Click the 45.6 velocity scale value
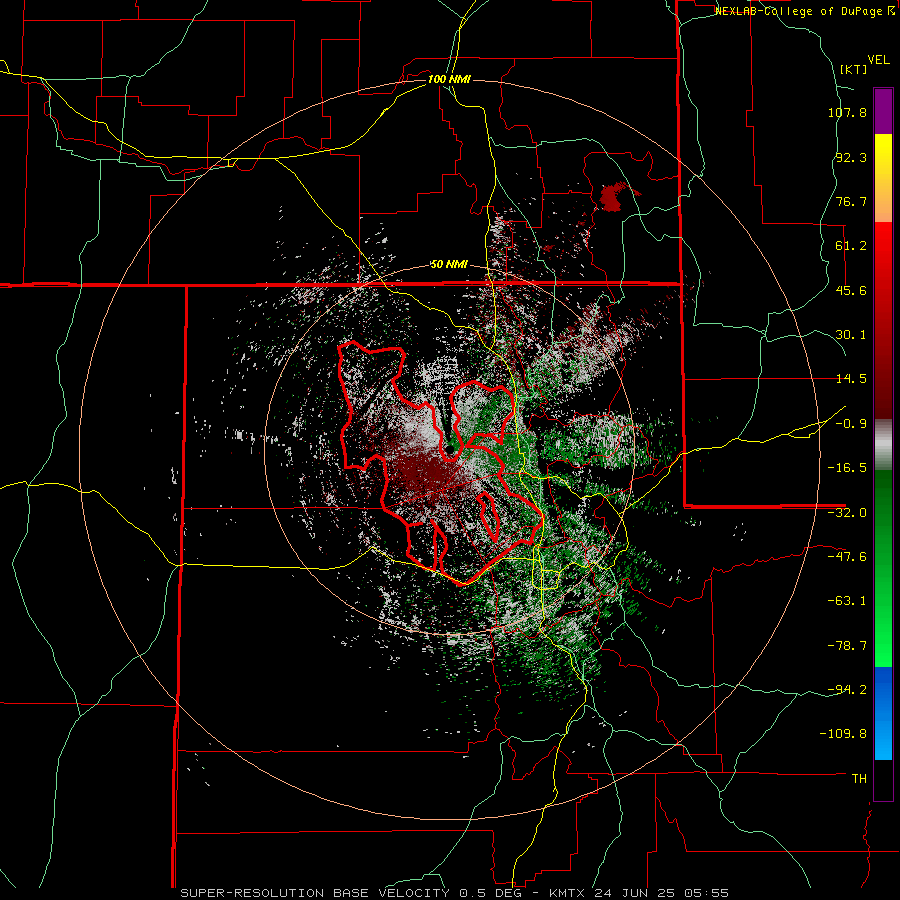This screenshot has height=900, width=900. click(x=851, y=290)
